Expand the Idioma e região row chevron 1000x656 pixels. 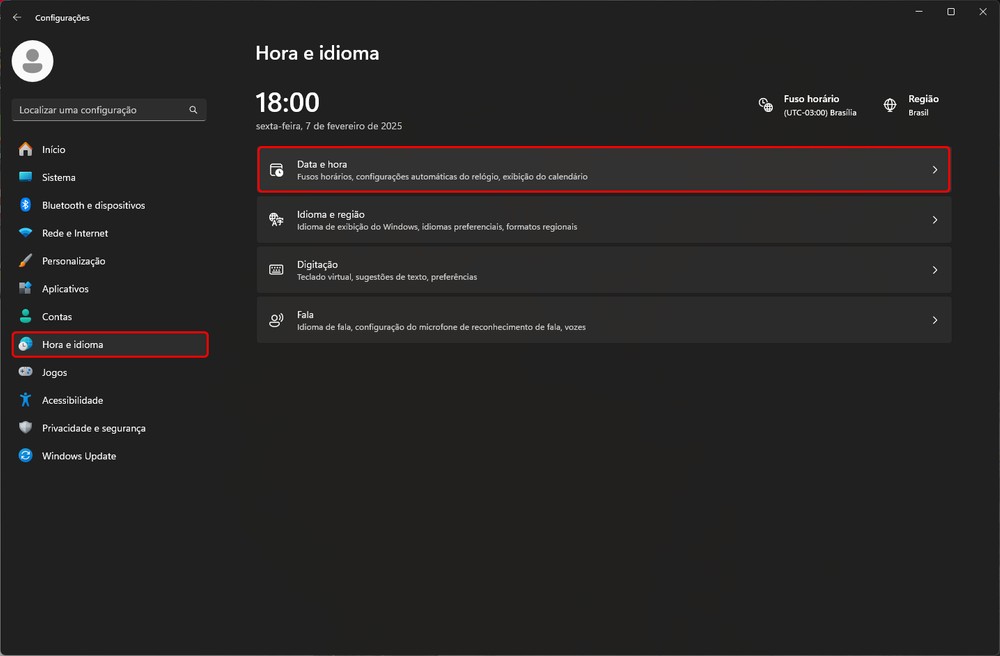click(935, 220)
